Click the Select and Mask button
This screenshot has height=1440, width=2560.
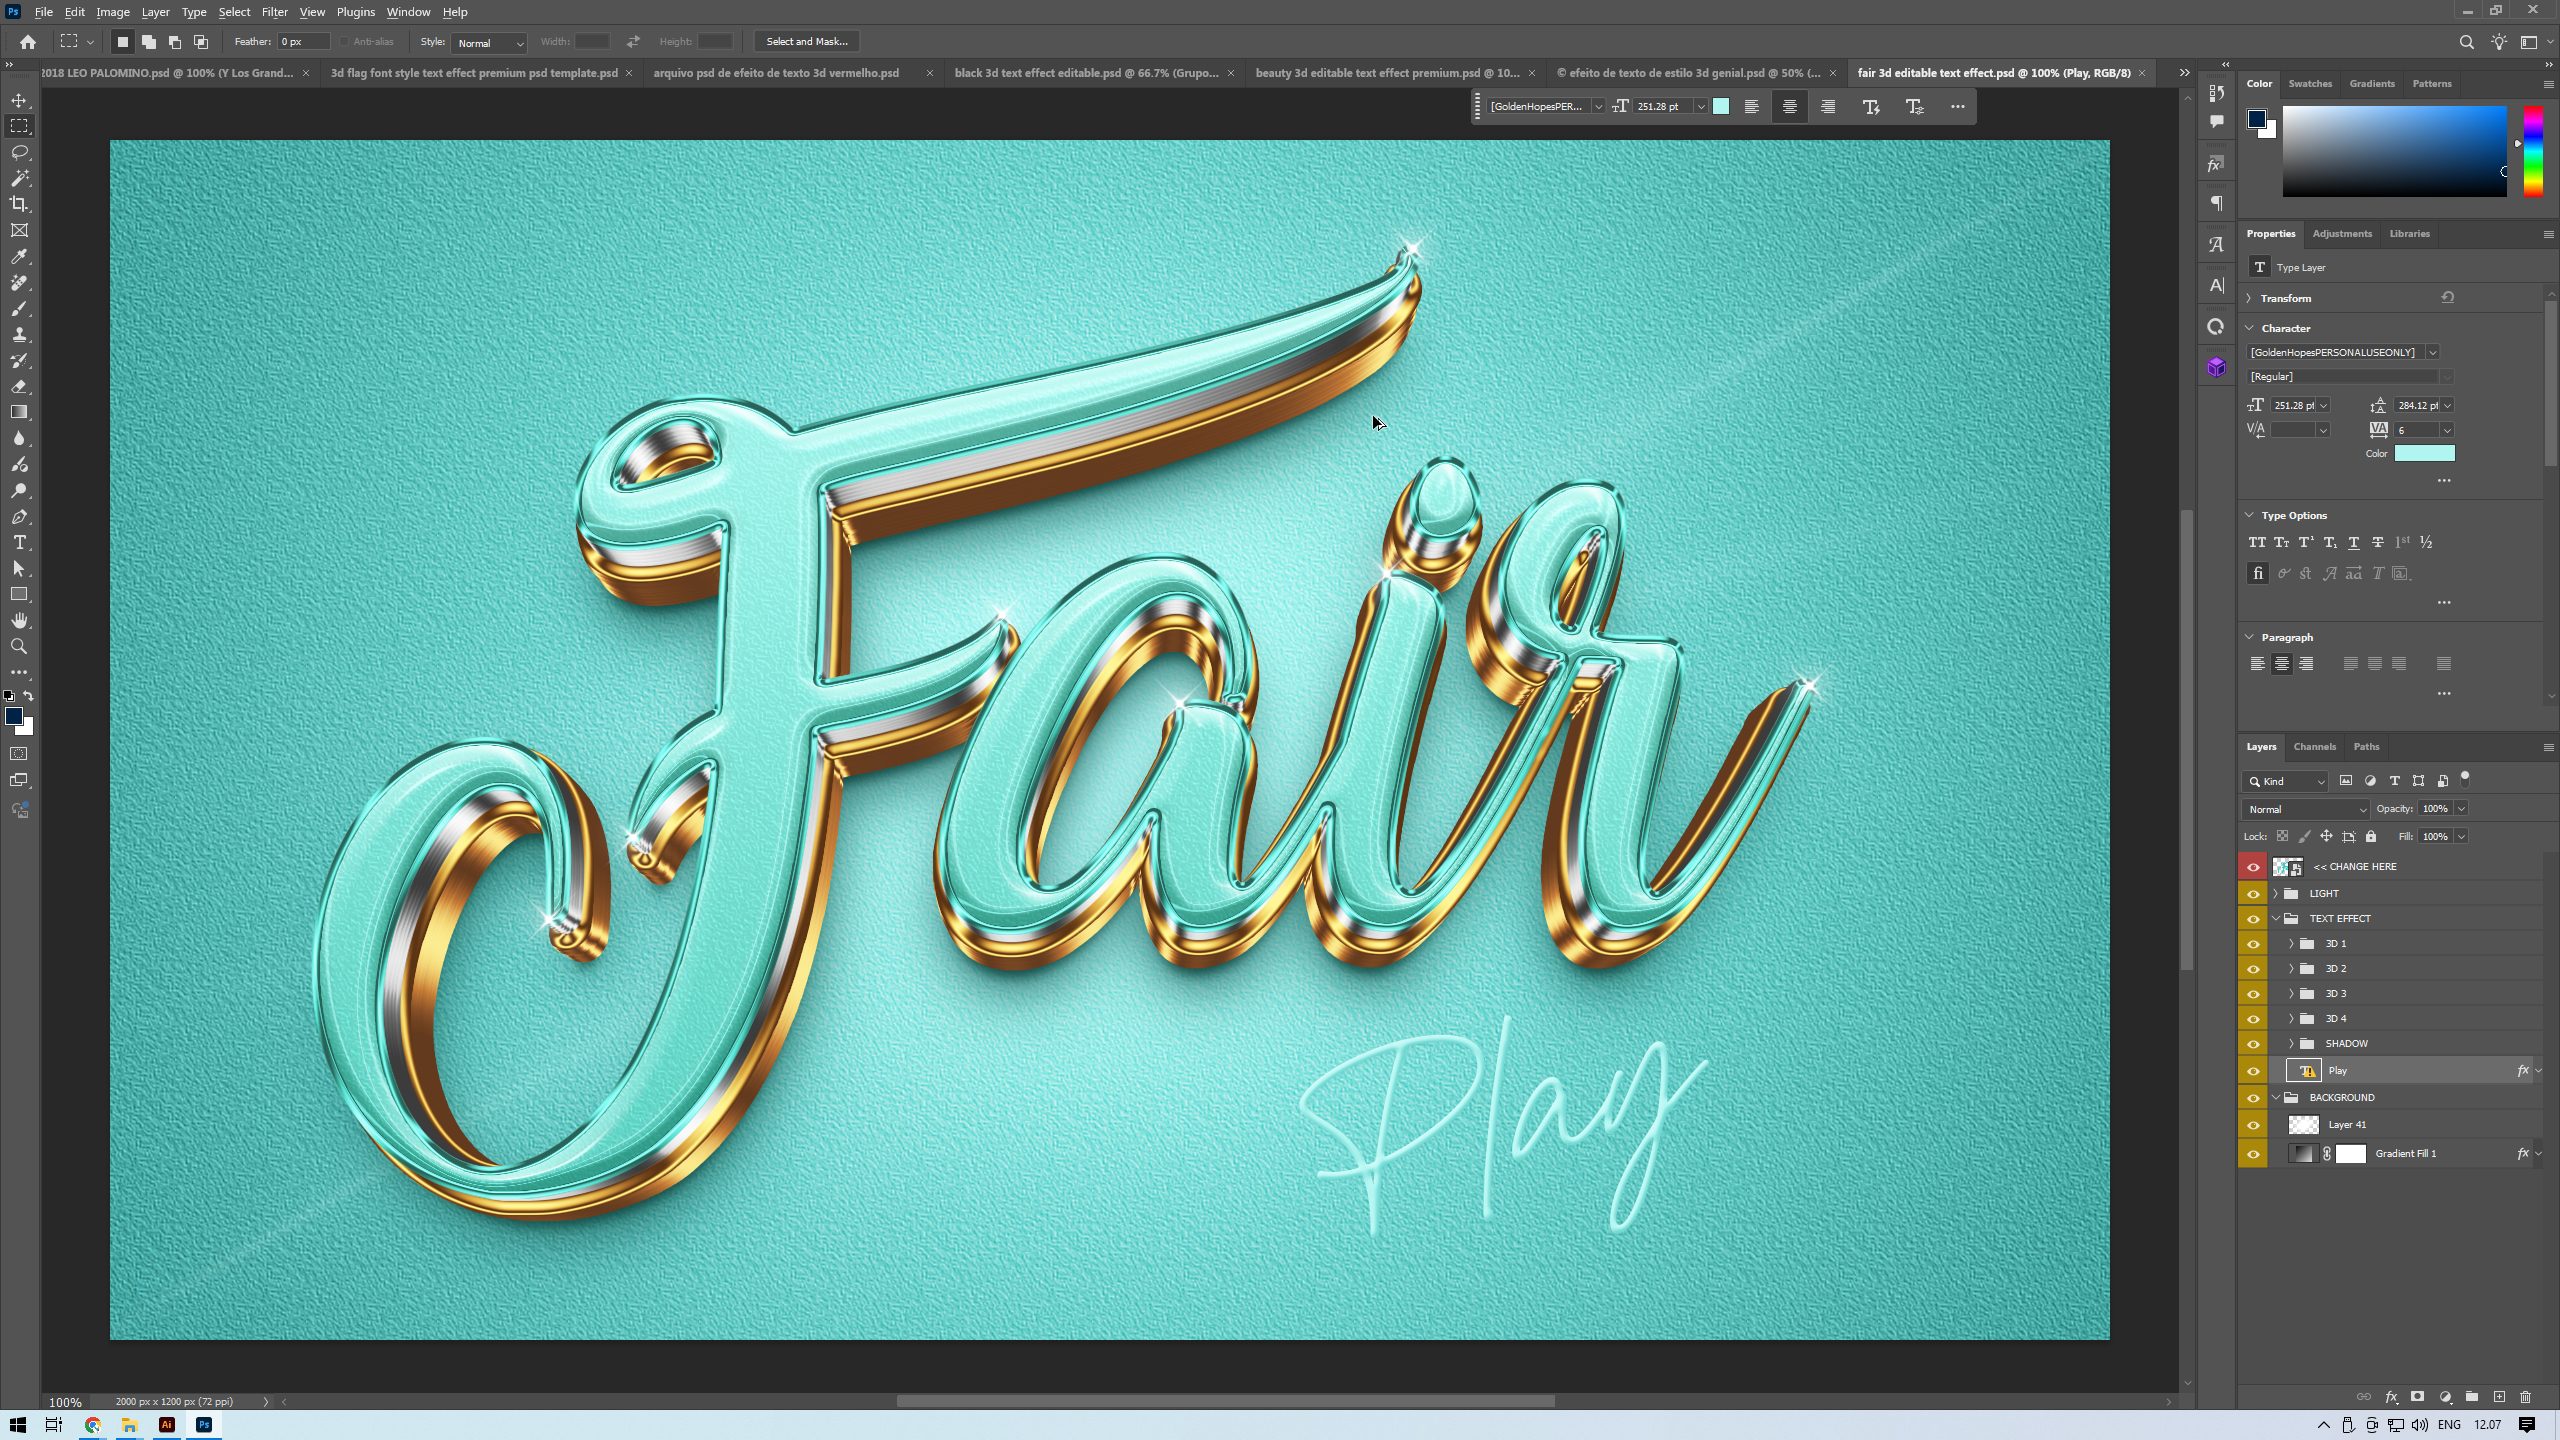(x=806, y=41)
